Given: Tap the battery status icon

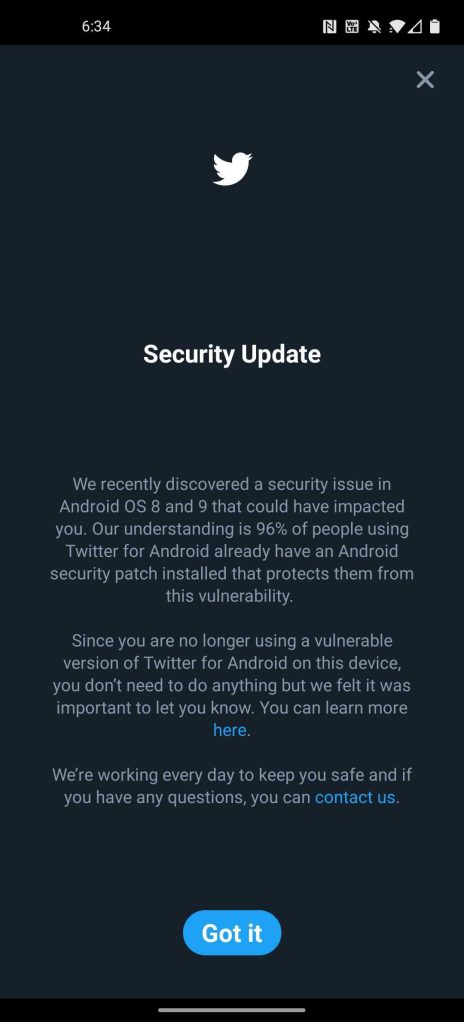Looking at the screenshot, I should pos(435,27).
